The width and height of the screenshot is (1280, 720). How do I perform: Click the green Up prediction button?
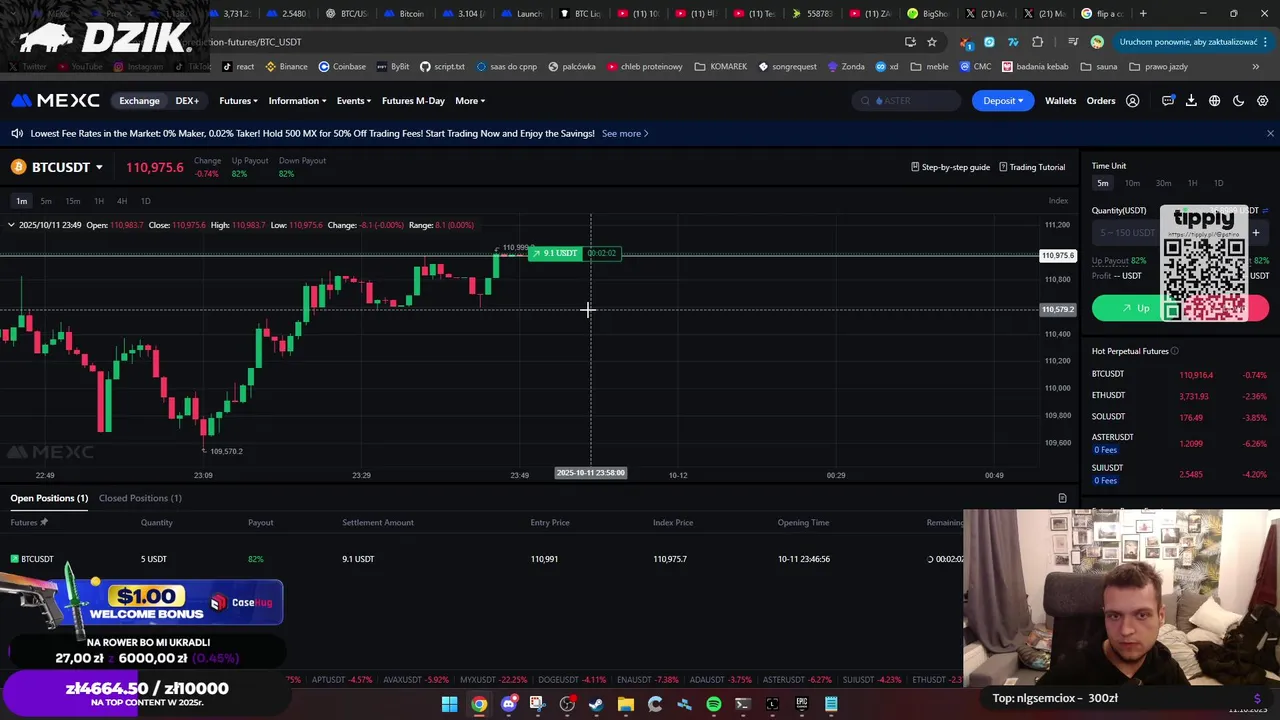click(1136, 308)
